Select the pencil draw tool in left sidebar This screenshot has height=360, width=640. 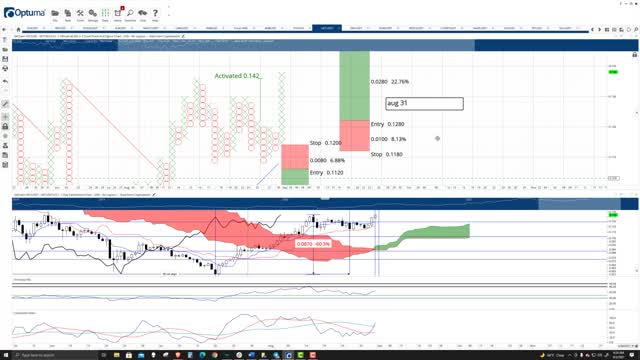click(x=5, y=104)
